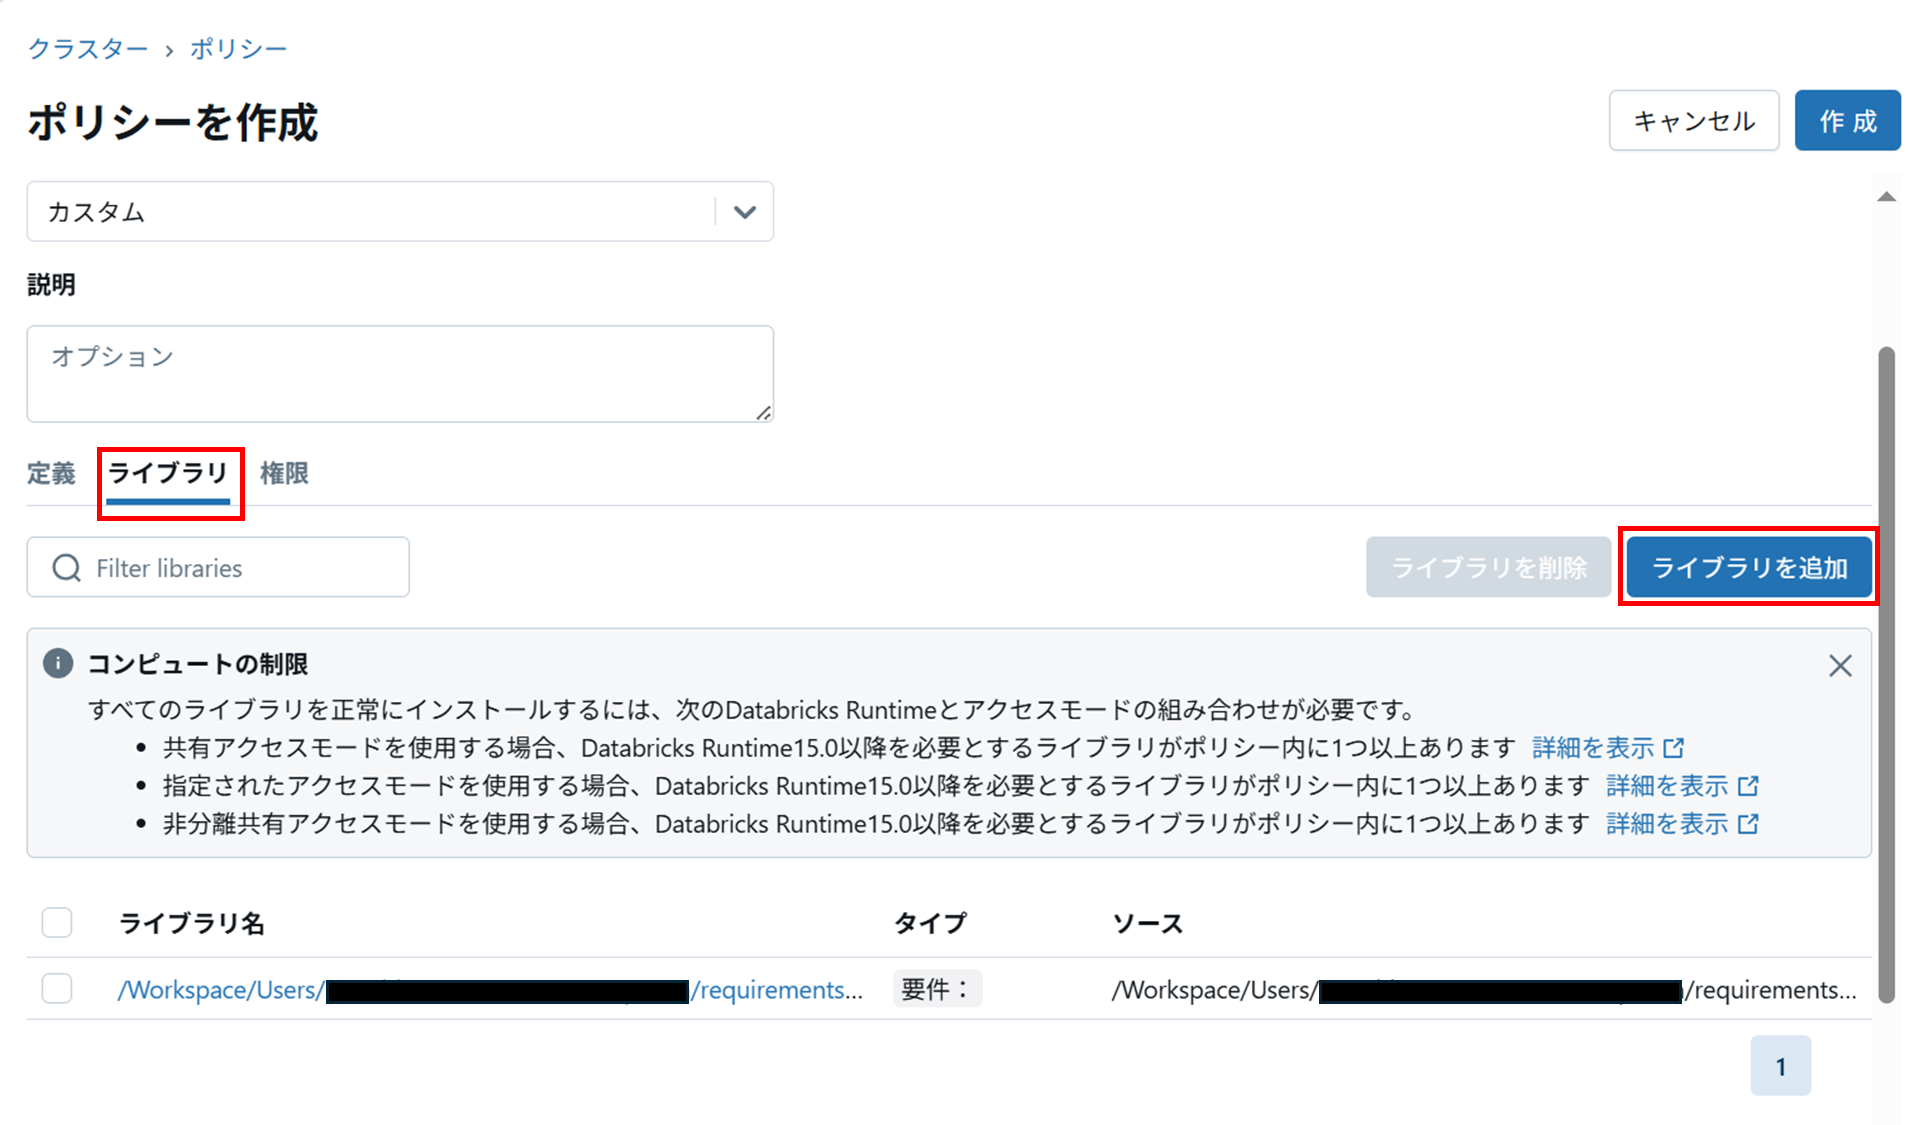Click the タイプ column header
The width and height of the screenshot is (1914, 1125).
930,923
